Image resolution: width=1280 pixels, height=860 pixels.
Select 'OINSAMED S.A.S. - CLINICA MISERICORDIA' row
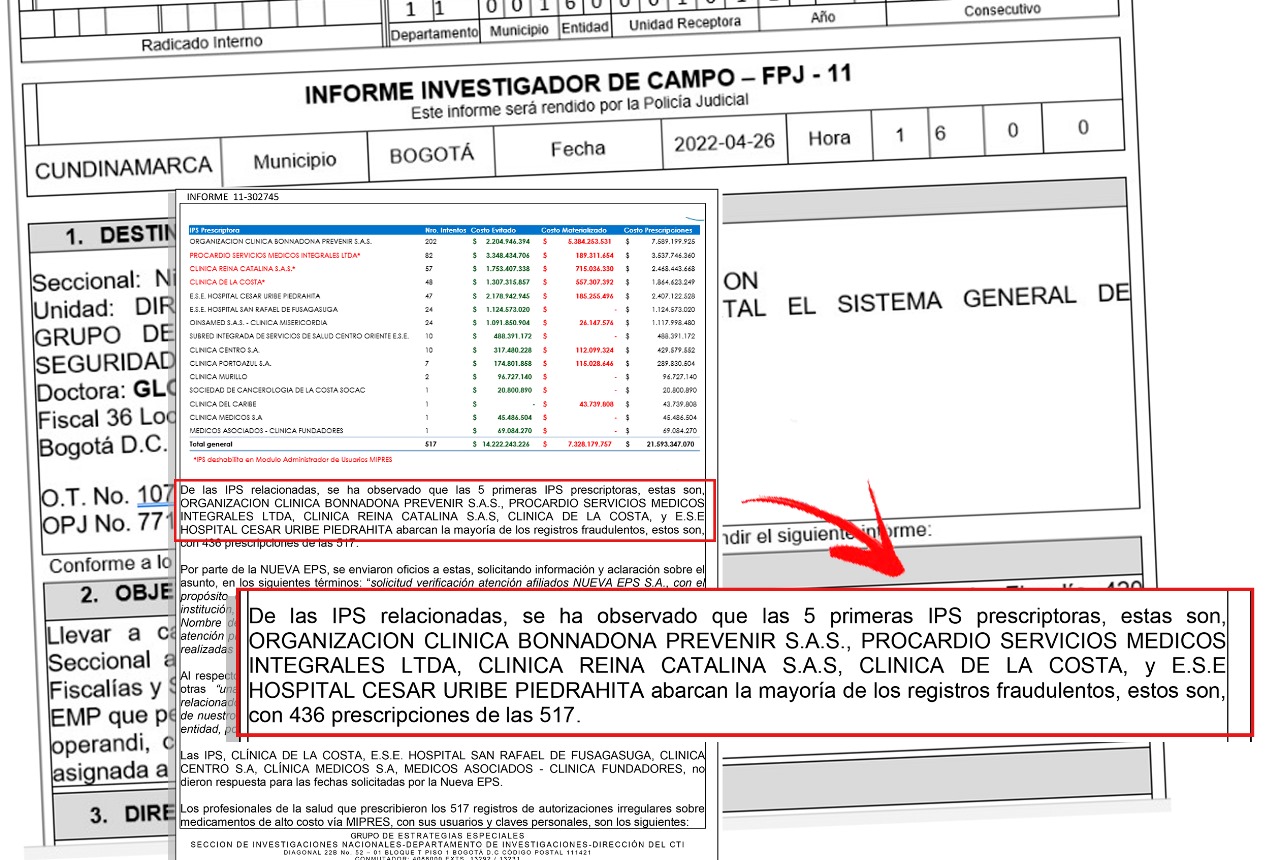click(442, 324)
